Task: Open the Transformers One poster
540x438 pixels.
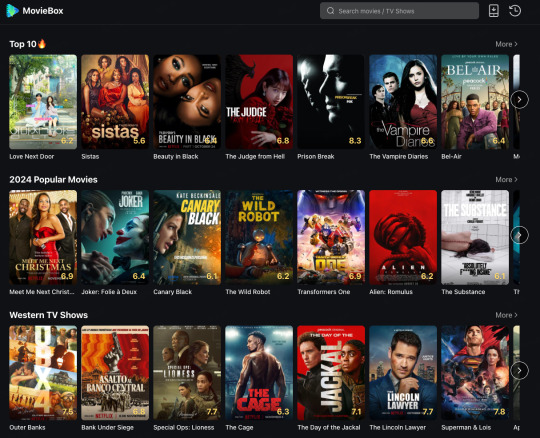Action: point(331,237)
